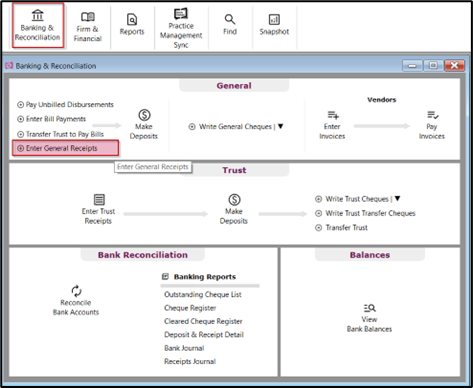Open Enter Trust Receipts icon
The height and width of the screenshot is (388, 473).
(x=99, y=199)
